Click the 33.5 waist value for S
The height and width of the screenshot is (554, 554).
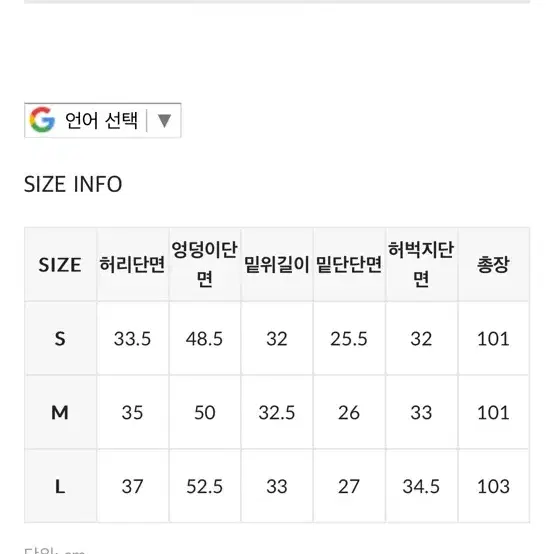point(132,339)
